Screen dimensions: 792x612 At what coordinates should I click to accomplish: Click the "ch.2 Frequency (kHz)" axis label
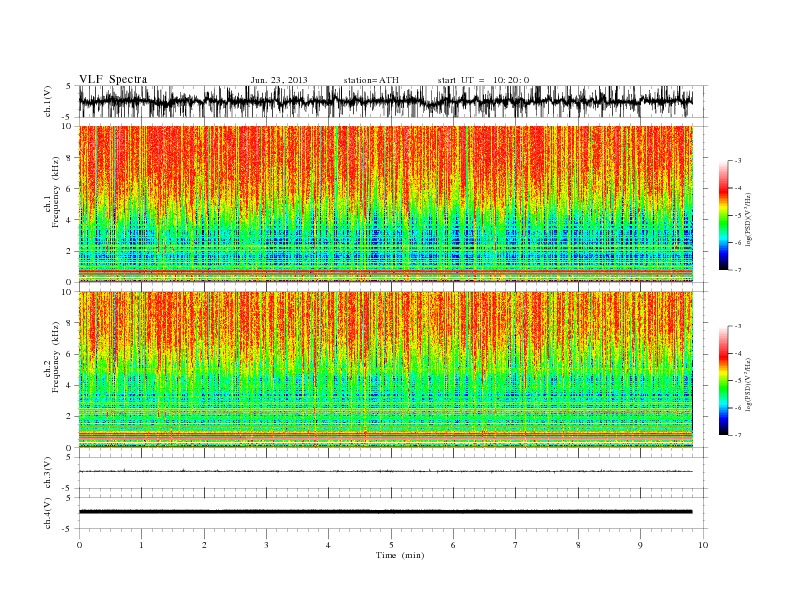(x=51, y=358)
